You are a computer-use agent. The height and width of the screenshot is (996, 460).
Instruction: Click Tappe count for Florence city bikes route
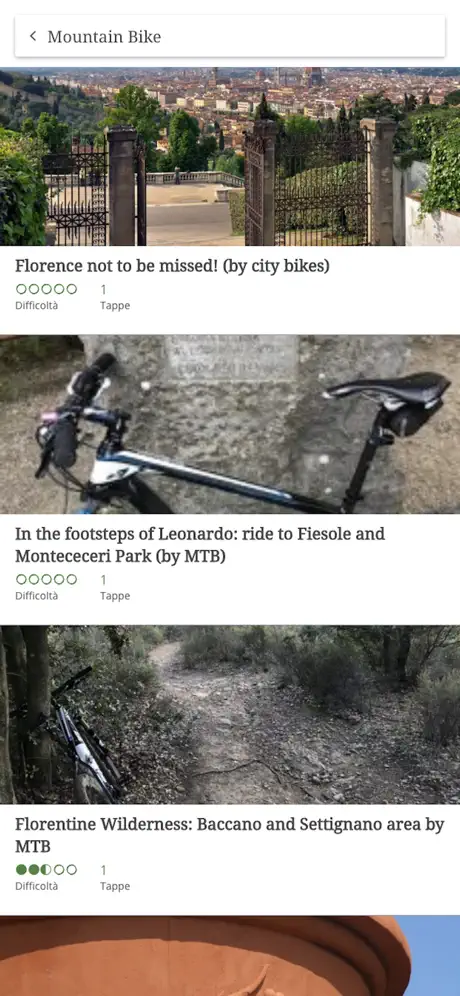104,290
